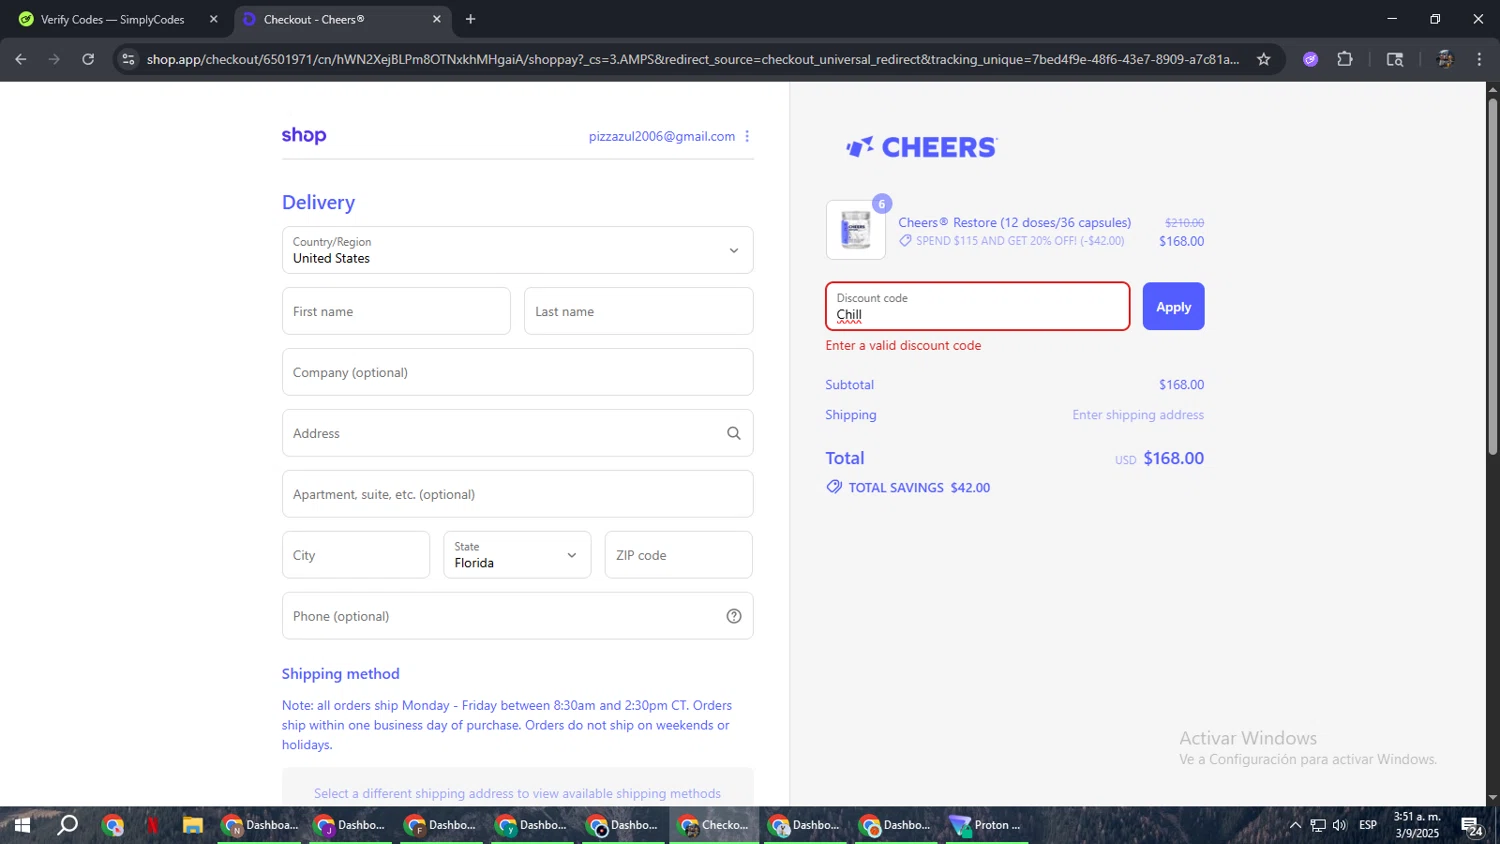Close the Verify Codes tab
Viewport: 1500px width, 844px height.
[213, 19]
